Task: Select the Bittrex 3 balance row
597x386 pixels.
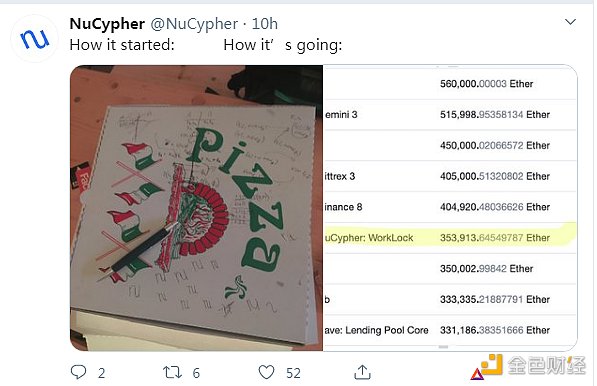Action: point(450,176)
